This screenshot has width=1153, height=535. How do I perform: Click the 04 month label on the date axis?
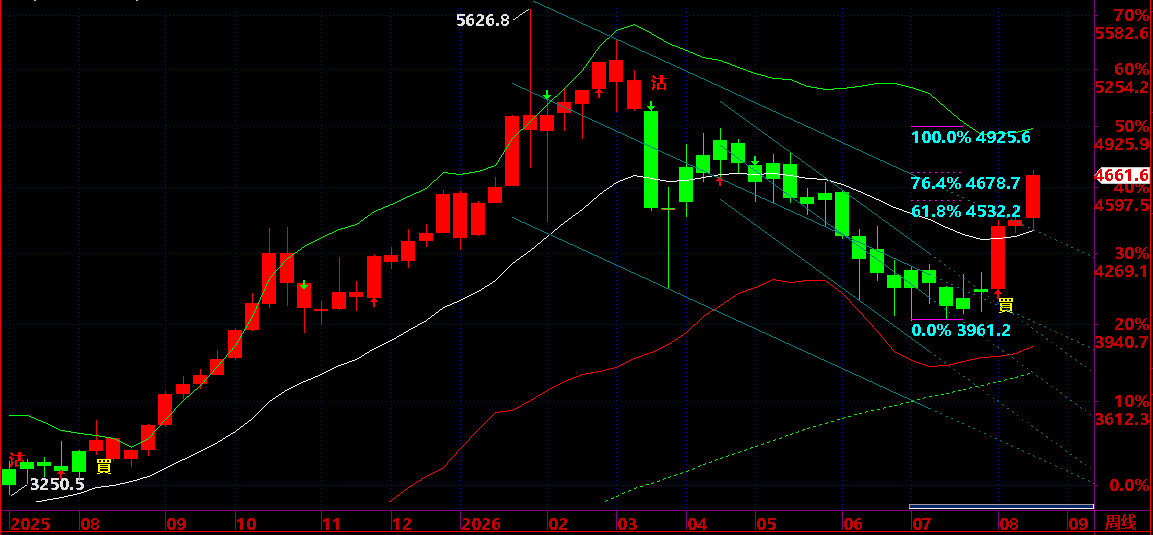pos(697,524)
